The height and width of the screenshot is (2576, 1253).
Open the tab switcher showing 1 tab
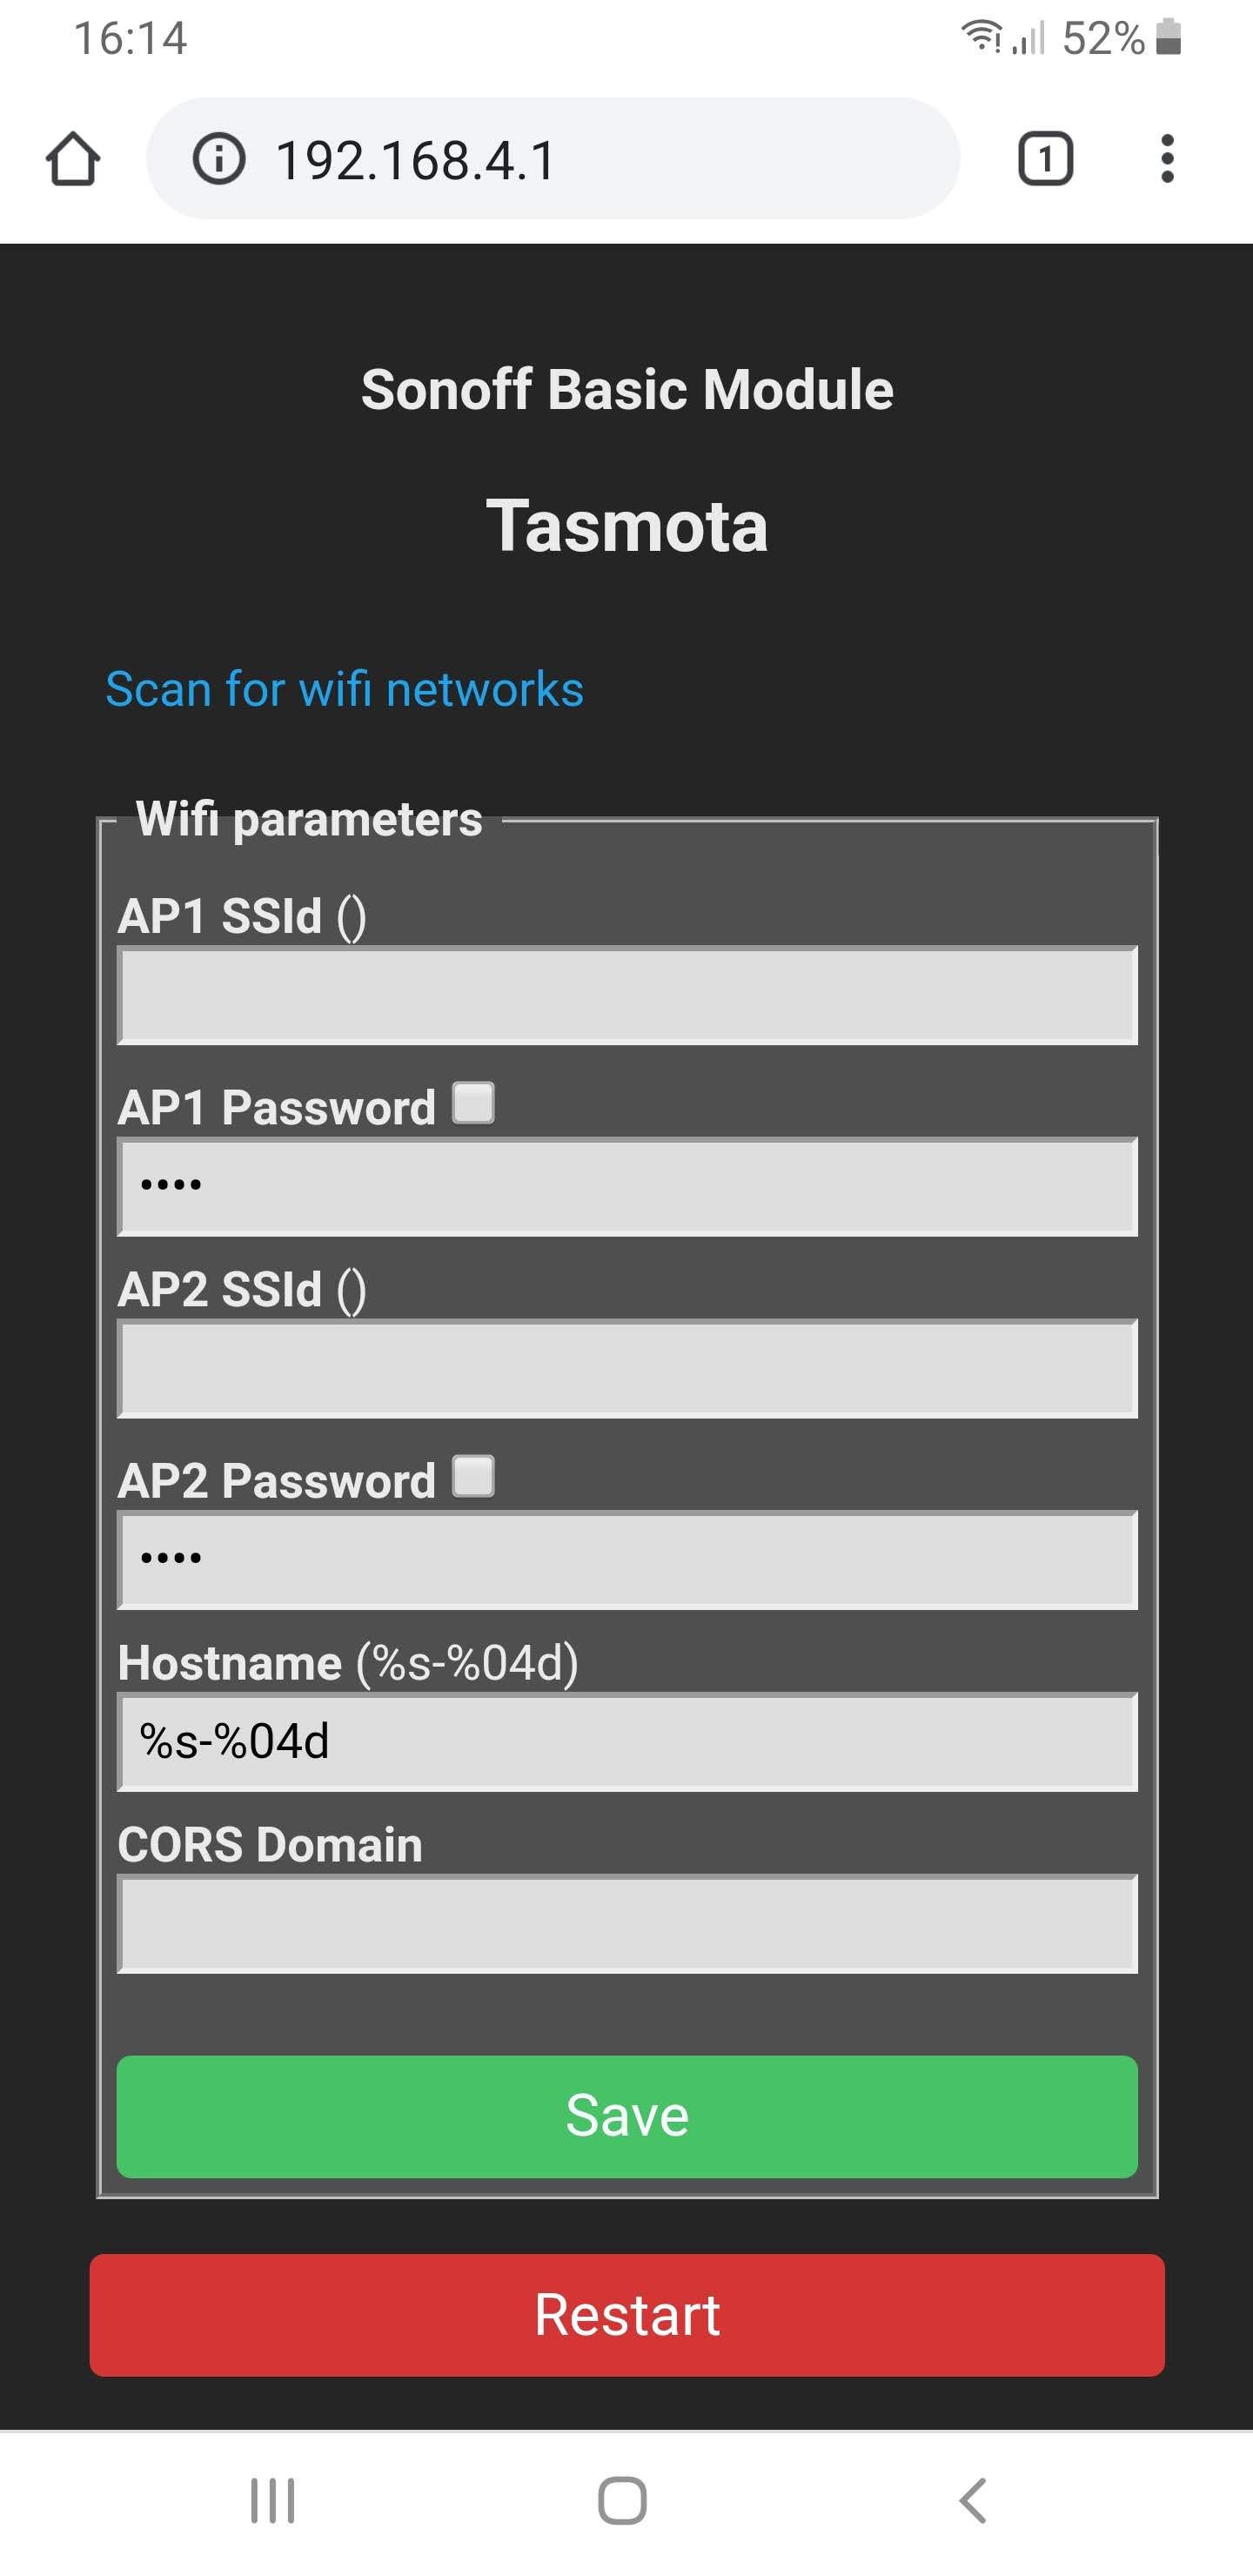[x=1045, y=159]
